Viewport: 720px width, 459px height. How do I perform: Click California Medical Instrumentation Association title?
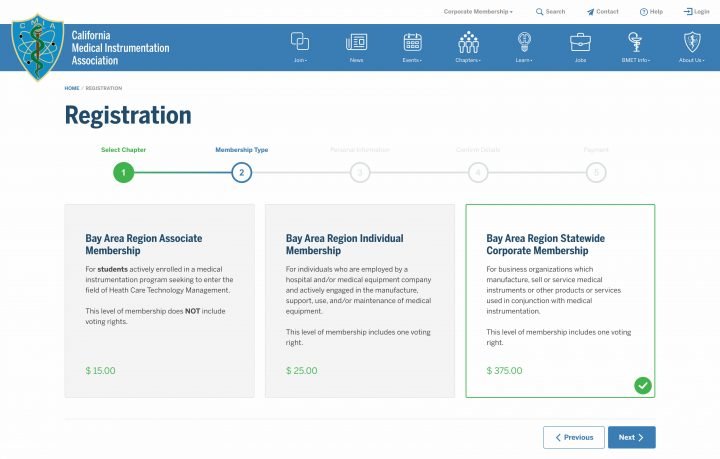point(120,48)
